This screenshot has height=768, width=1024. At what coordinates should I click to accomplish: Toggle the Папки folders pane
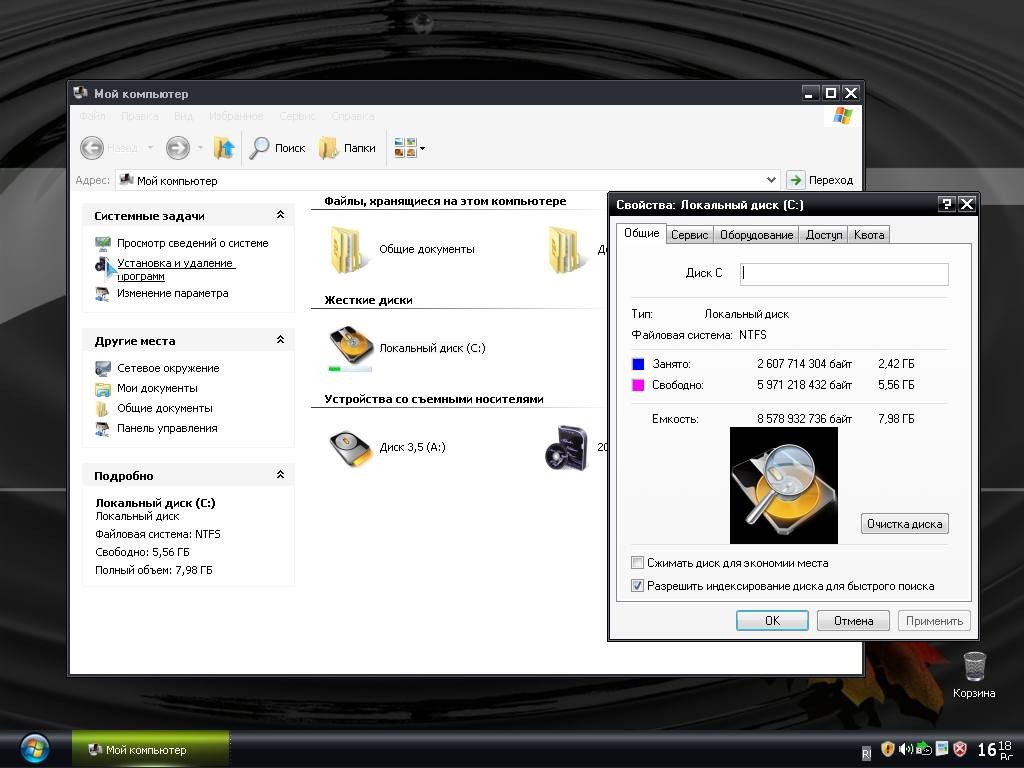click(x=347, y=148)
